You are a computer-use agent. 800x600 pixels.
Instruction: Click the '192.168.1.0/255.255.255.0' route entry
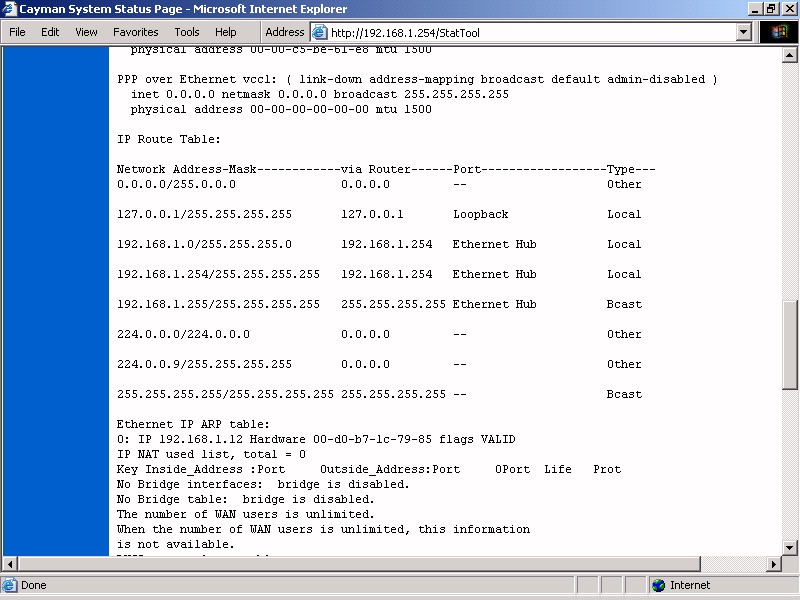[x=205, y=244]
